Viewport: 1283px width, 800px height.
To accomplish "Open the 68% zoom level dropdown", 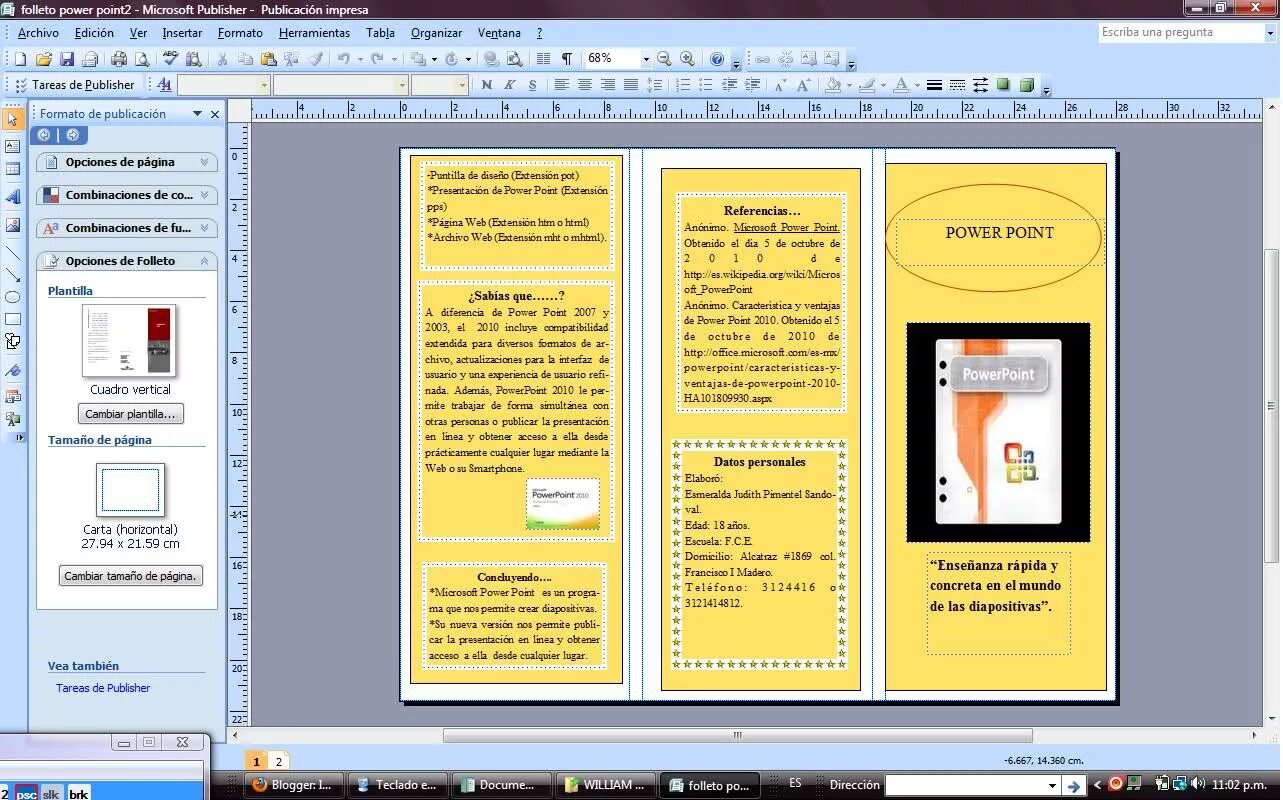I will coord(646,59).
